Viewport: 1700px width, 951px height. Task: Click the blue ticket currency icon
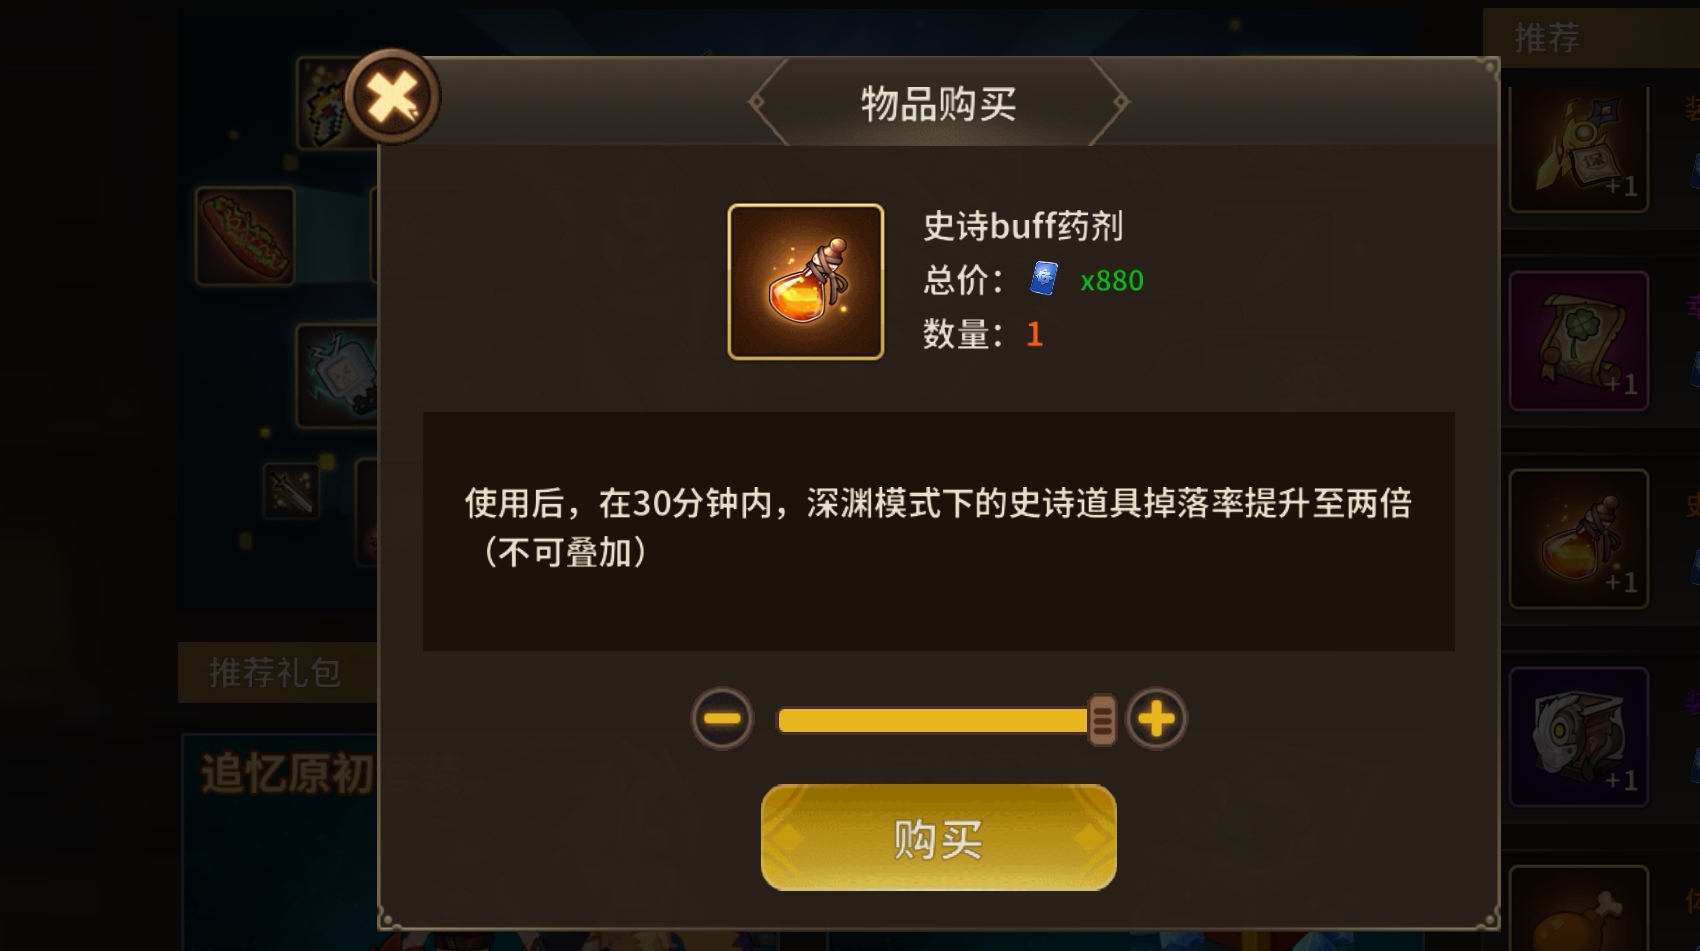click(1043, 278)
